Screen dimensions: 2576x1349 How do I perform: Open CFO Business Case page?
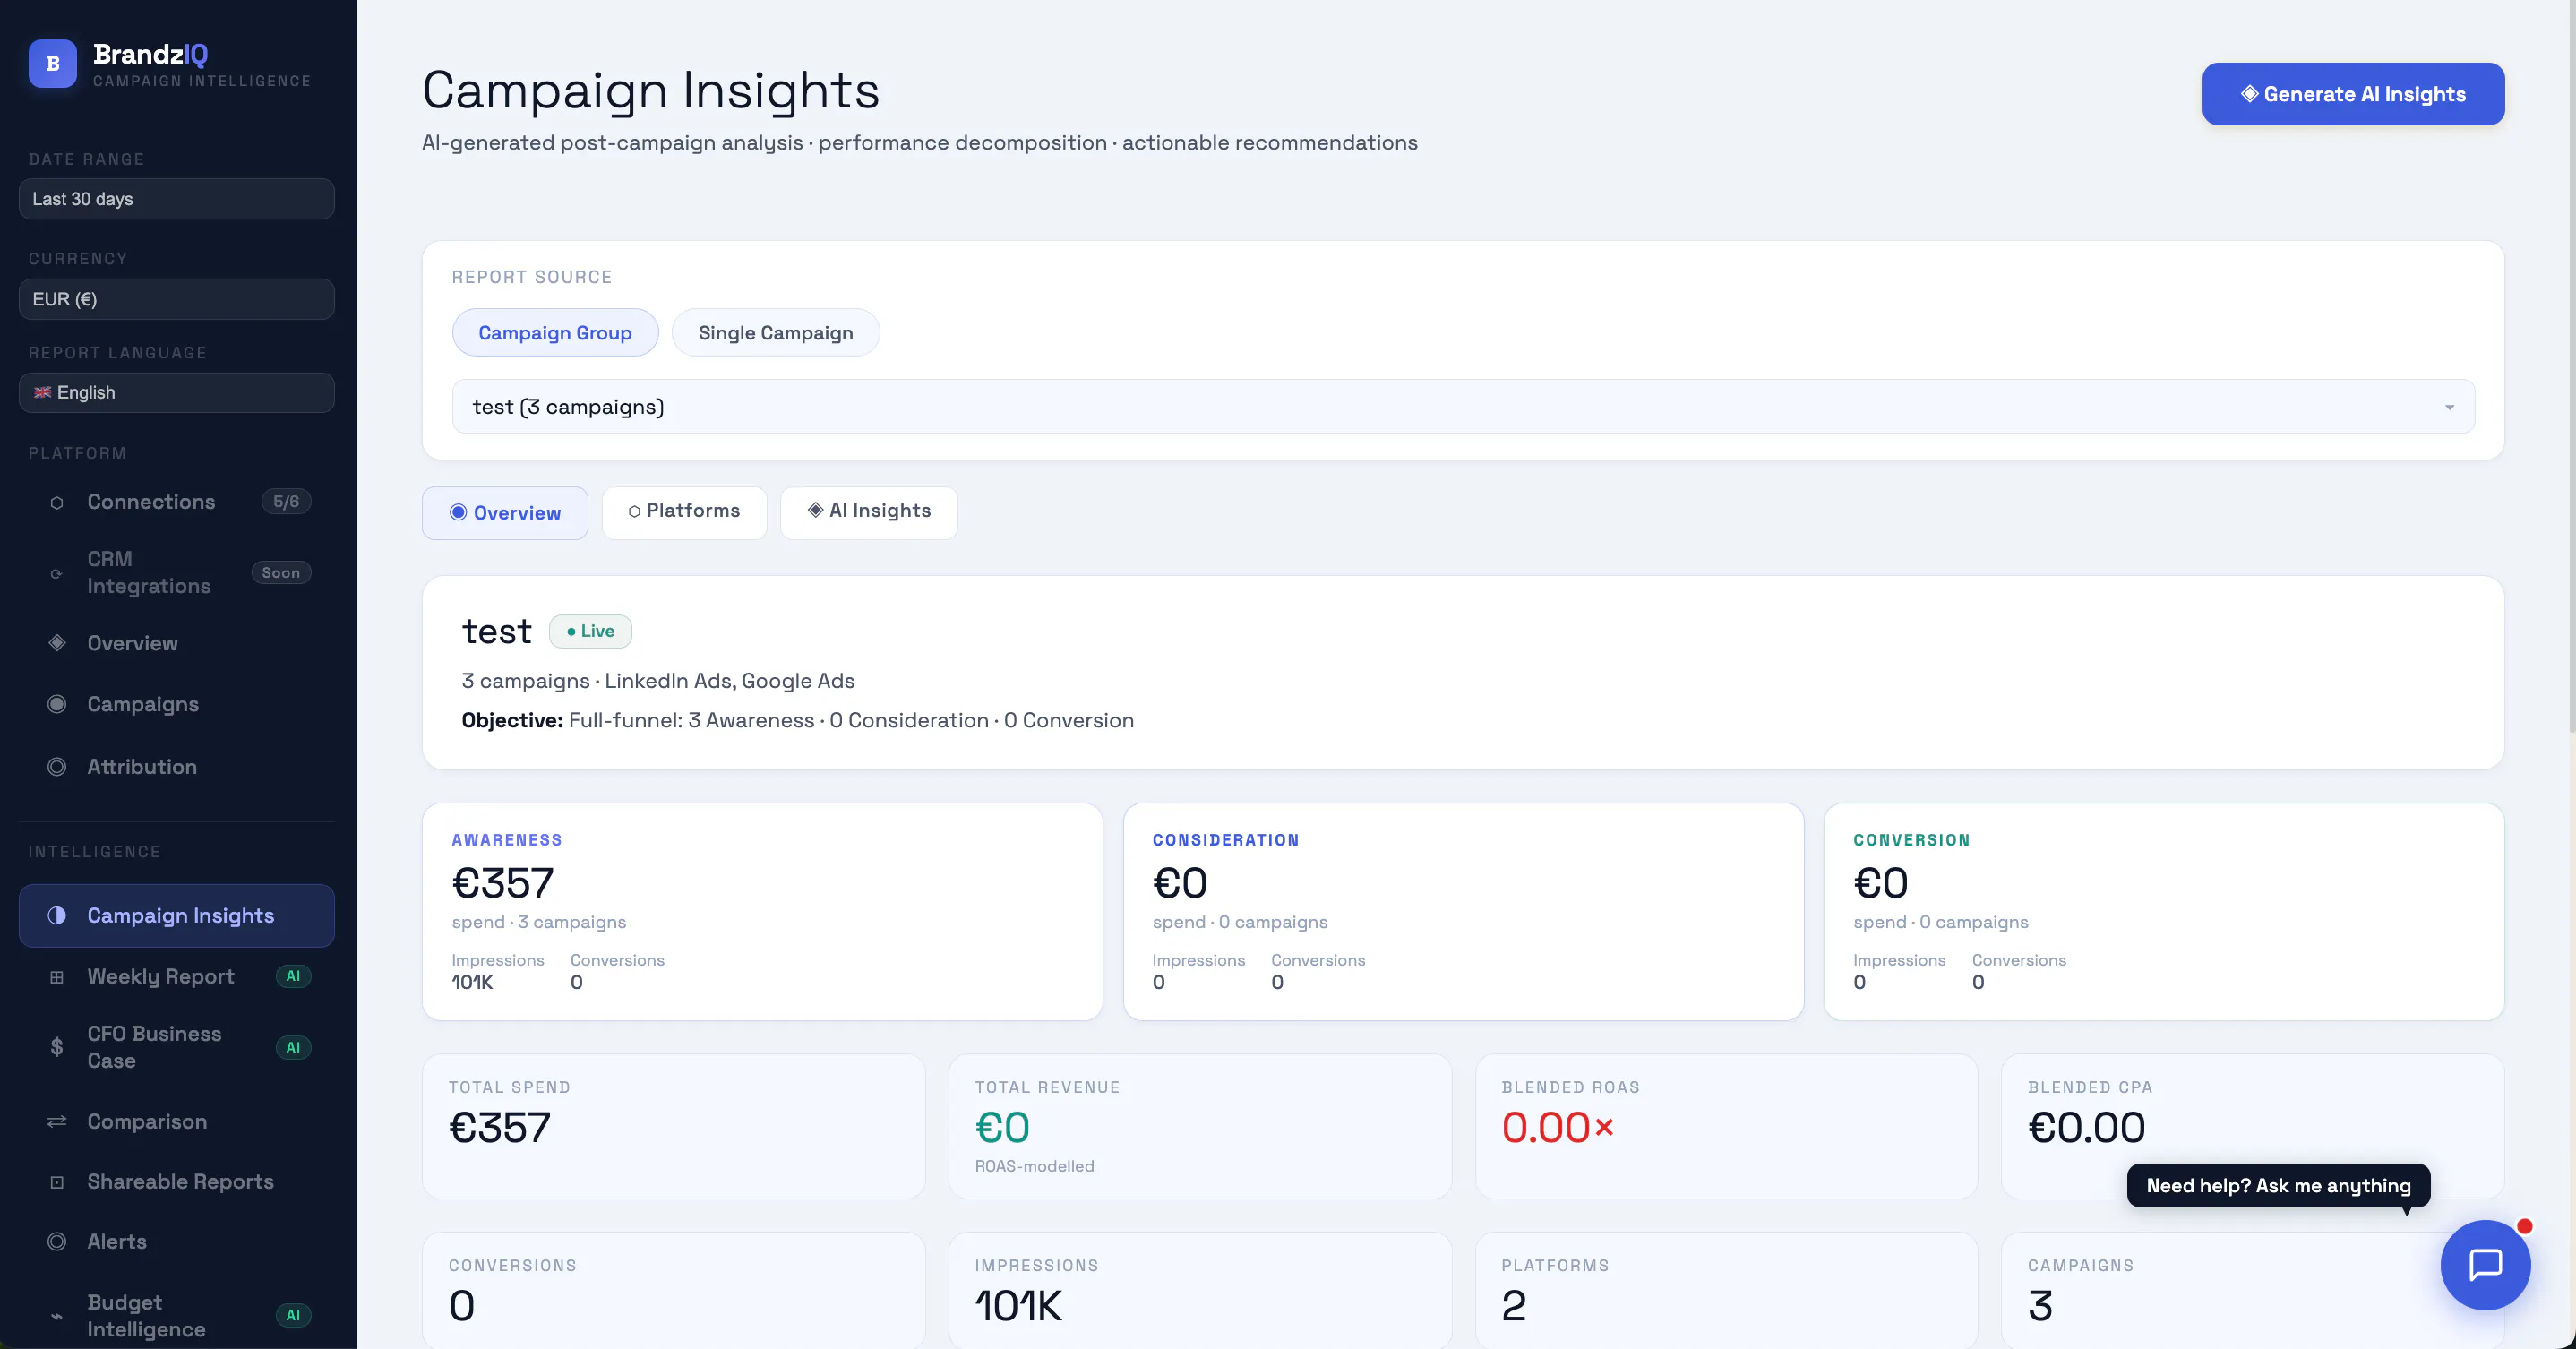pos(177,1047)
